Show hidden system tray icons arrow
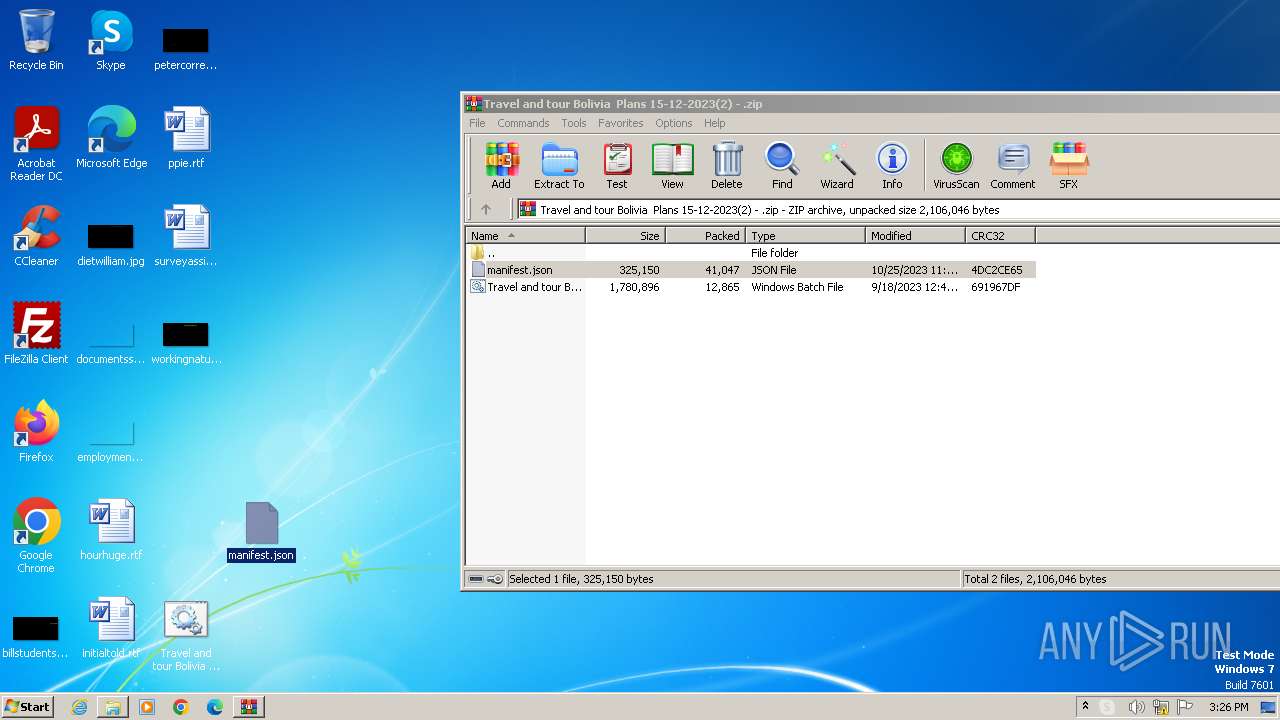Screen dimensions: 1280x720 click(1085, 706)
